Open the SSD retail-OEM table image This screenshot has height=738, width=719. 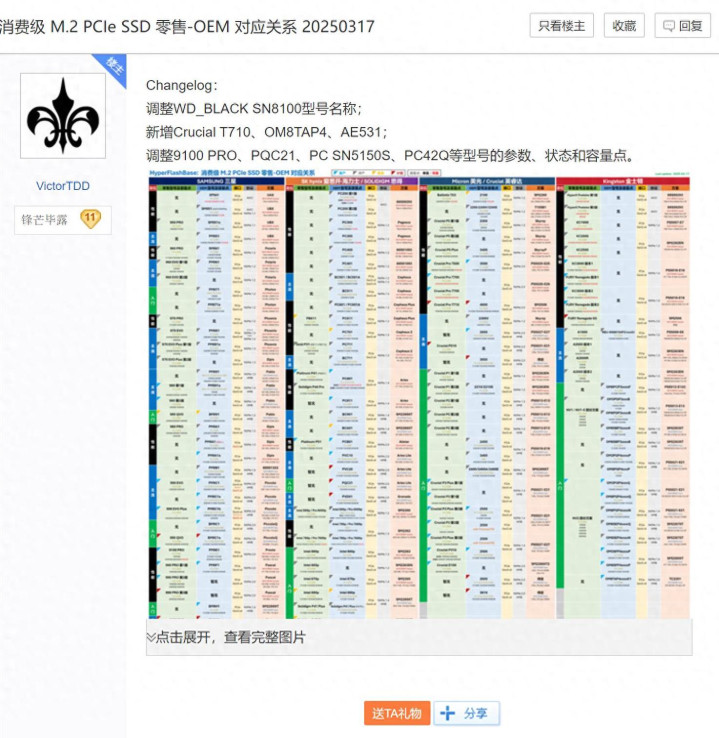419,393
